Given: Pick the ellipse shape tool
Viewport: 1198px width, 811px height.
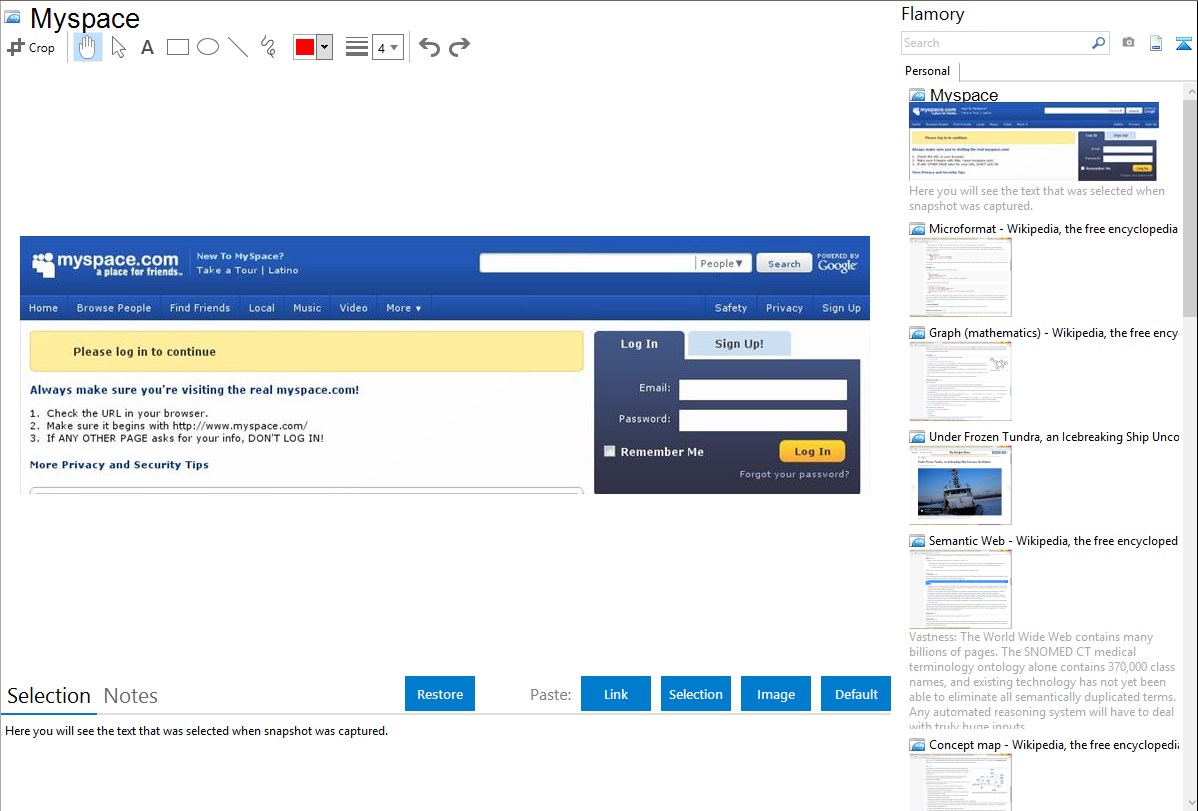Looking at the screenshot, I should [208, 47].
